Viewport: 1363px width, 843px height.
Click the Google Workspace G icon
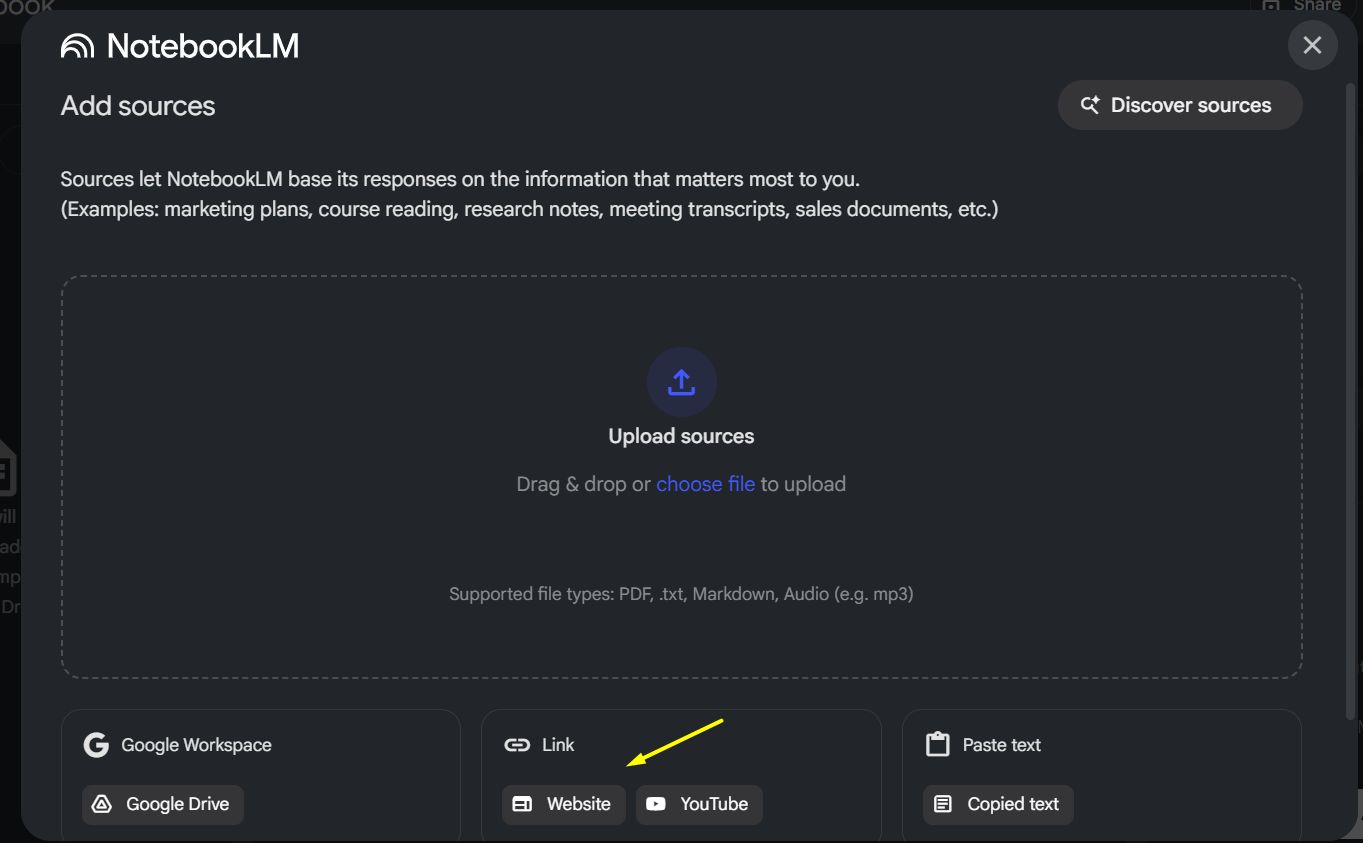coord(96,745)
